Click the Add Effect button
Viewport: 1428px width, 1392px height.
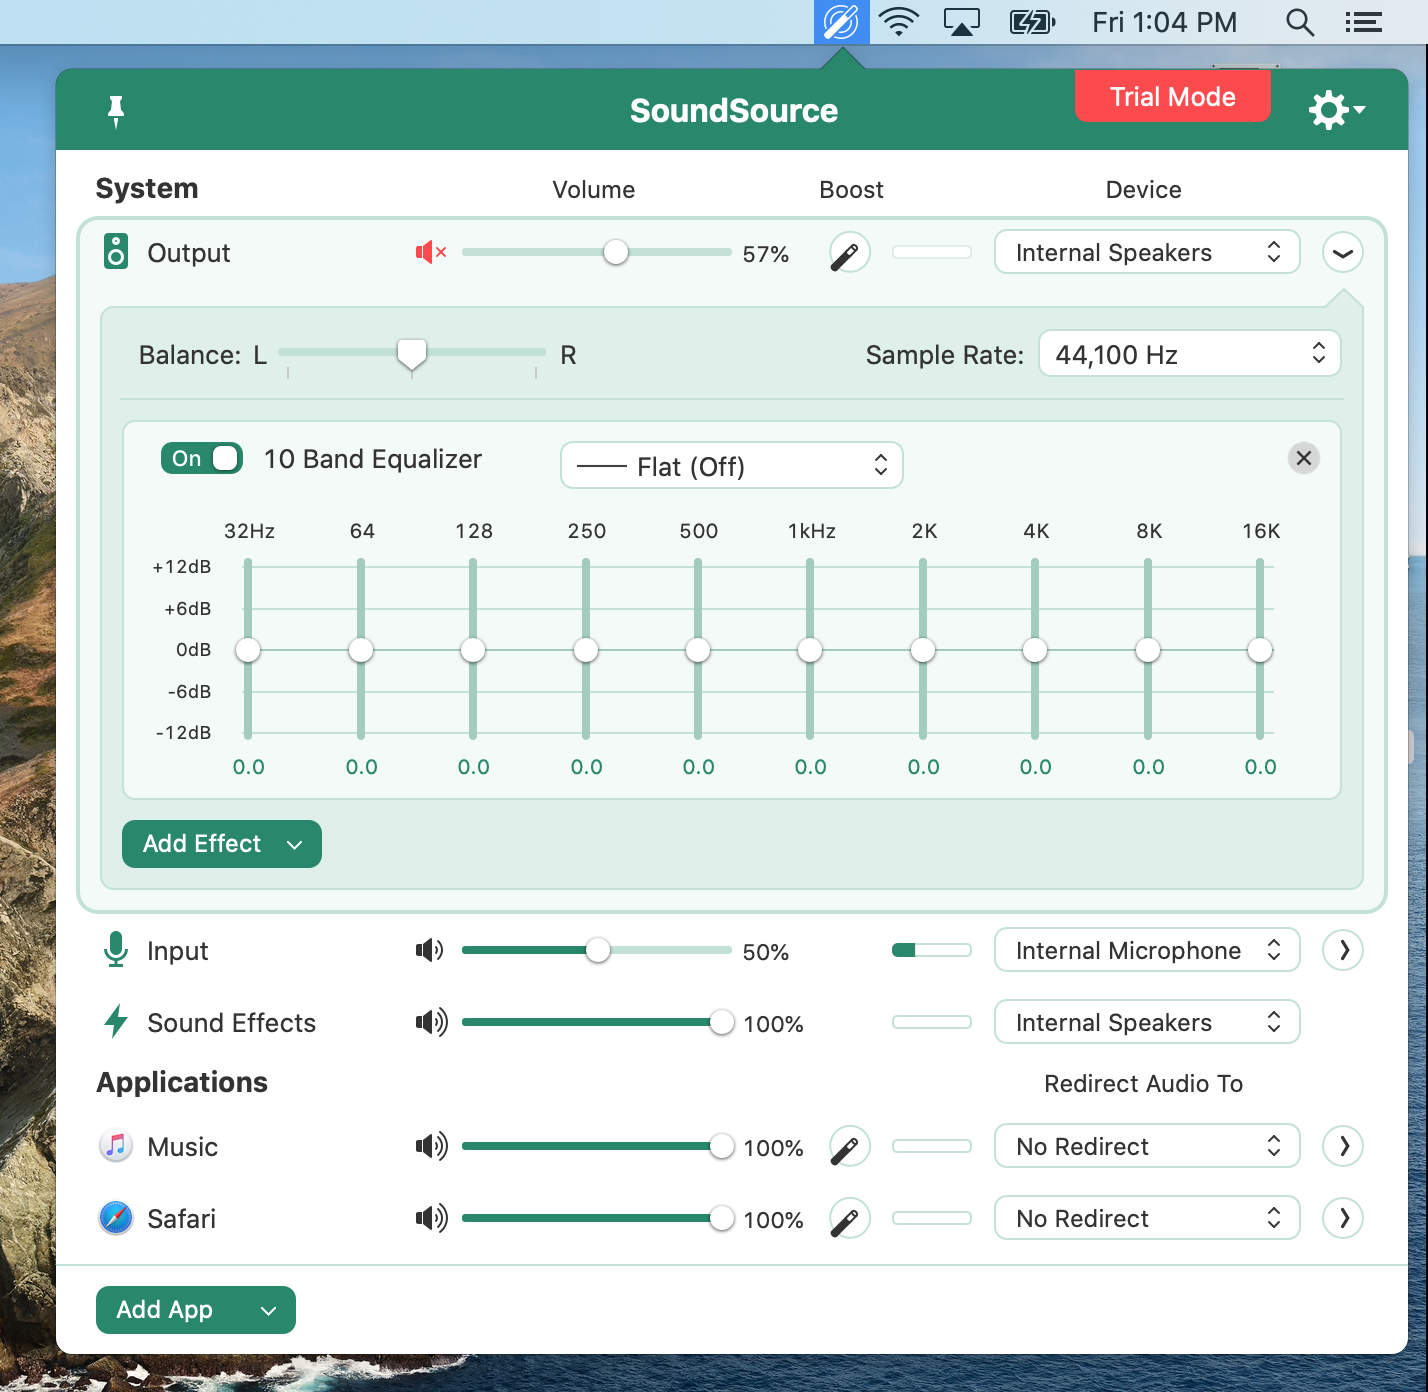[222, 844]
